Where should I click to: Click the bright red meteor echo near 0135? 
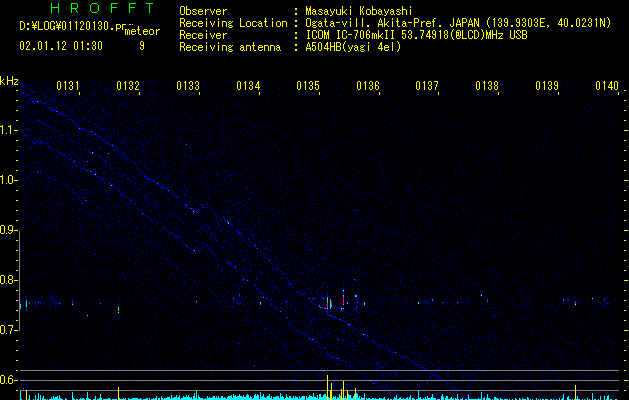click(328, 303)
